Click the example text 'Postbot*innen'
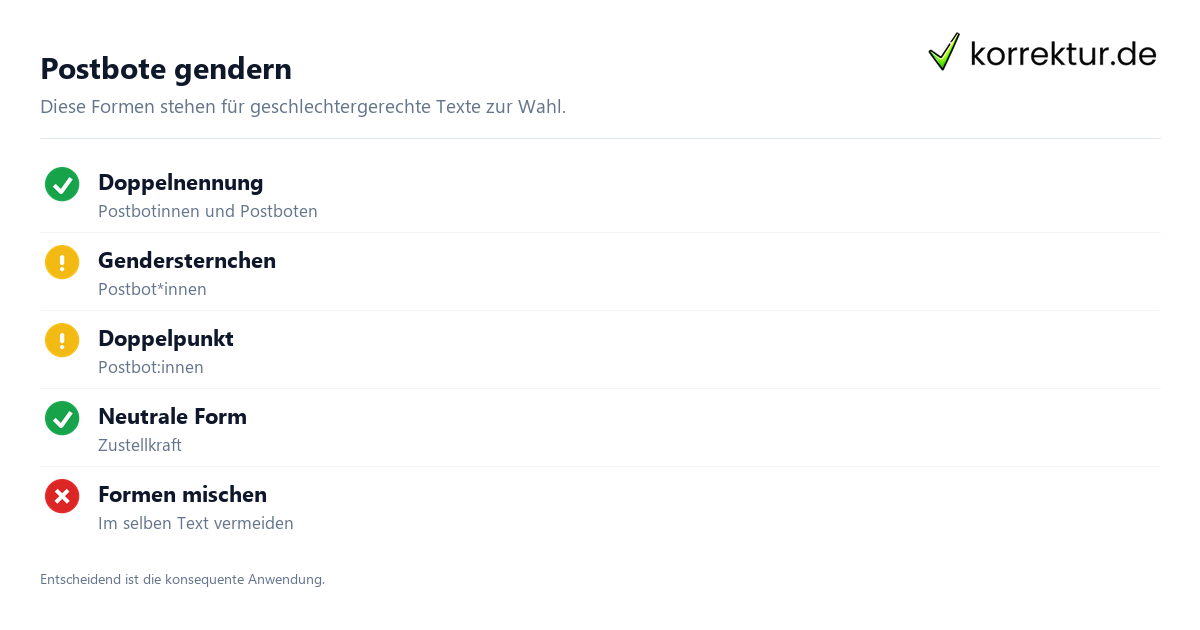Image resolution: width=1200 pixels, height=630 pixels. pyautogui.click(x=152, y=289)
